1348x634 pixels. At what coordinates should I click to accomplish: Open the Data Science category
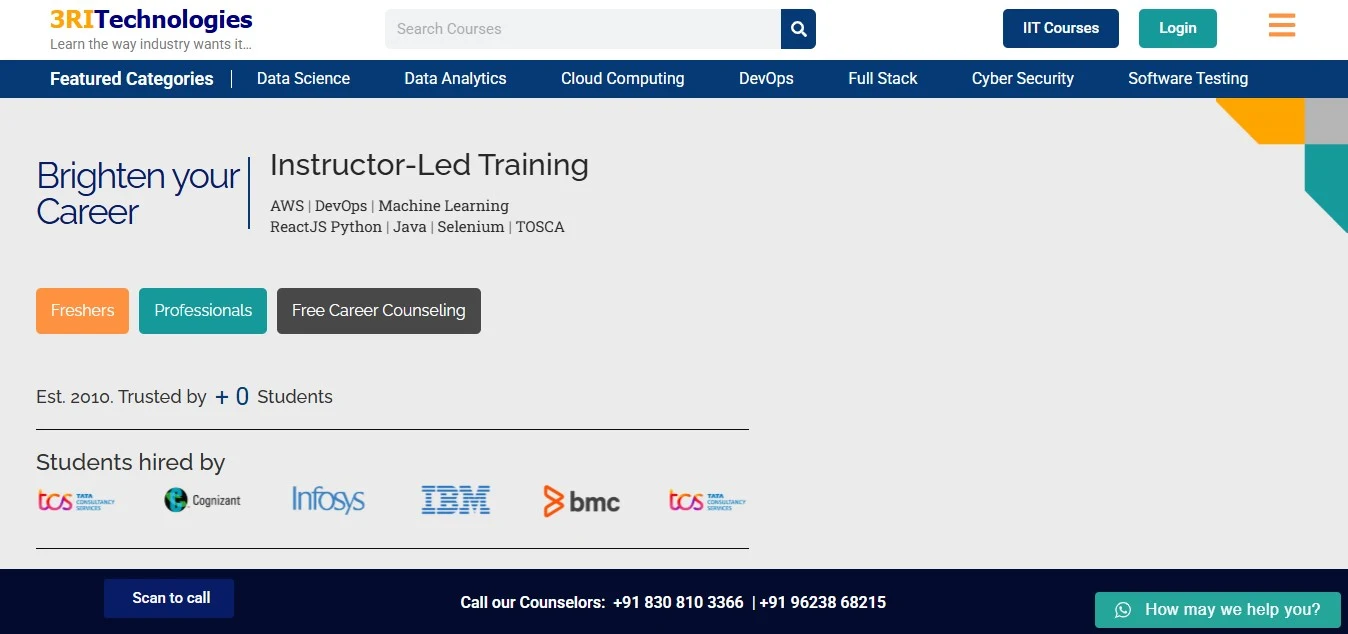pos(303,79)
